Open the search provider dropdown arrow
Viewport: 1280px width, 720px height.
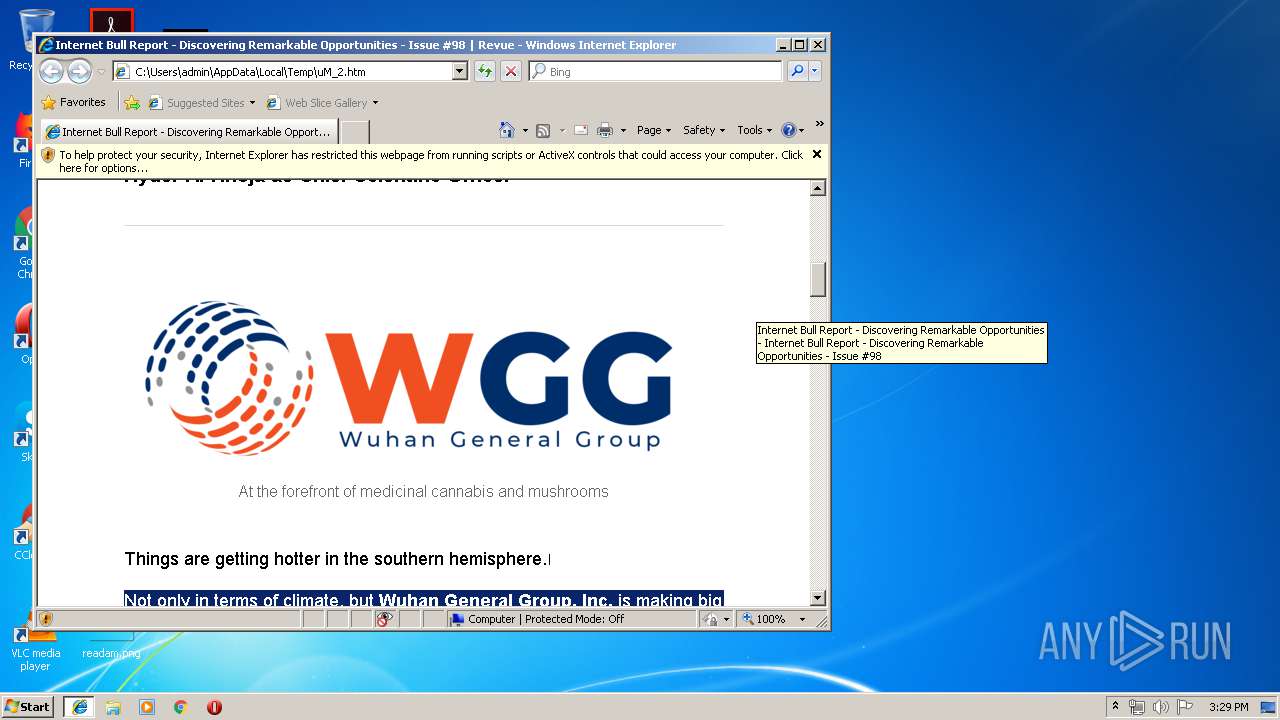coord(815,71)
